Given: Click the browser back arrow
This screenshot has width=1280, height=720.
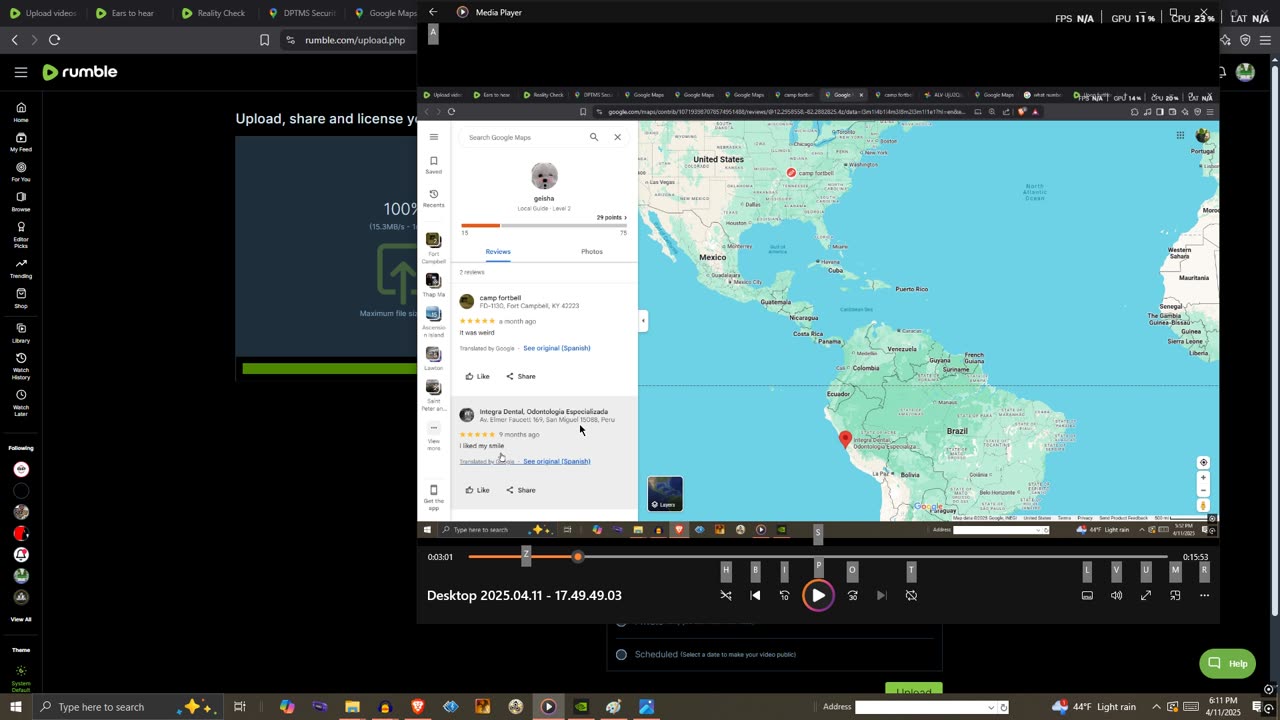Looking at the screenshot, I should pyautogui.click(x=14, y=40).
